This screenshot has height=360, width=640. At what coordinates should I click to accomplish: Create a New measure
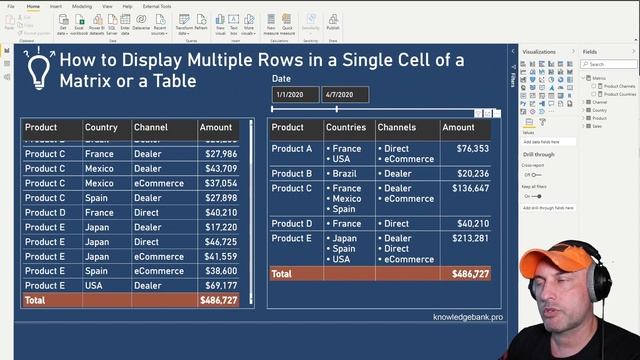tap(271, 24)
